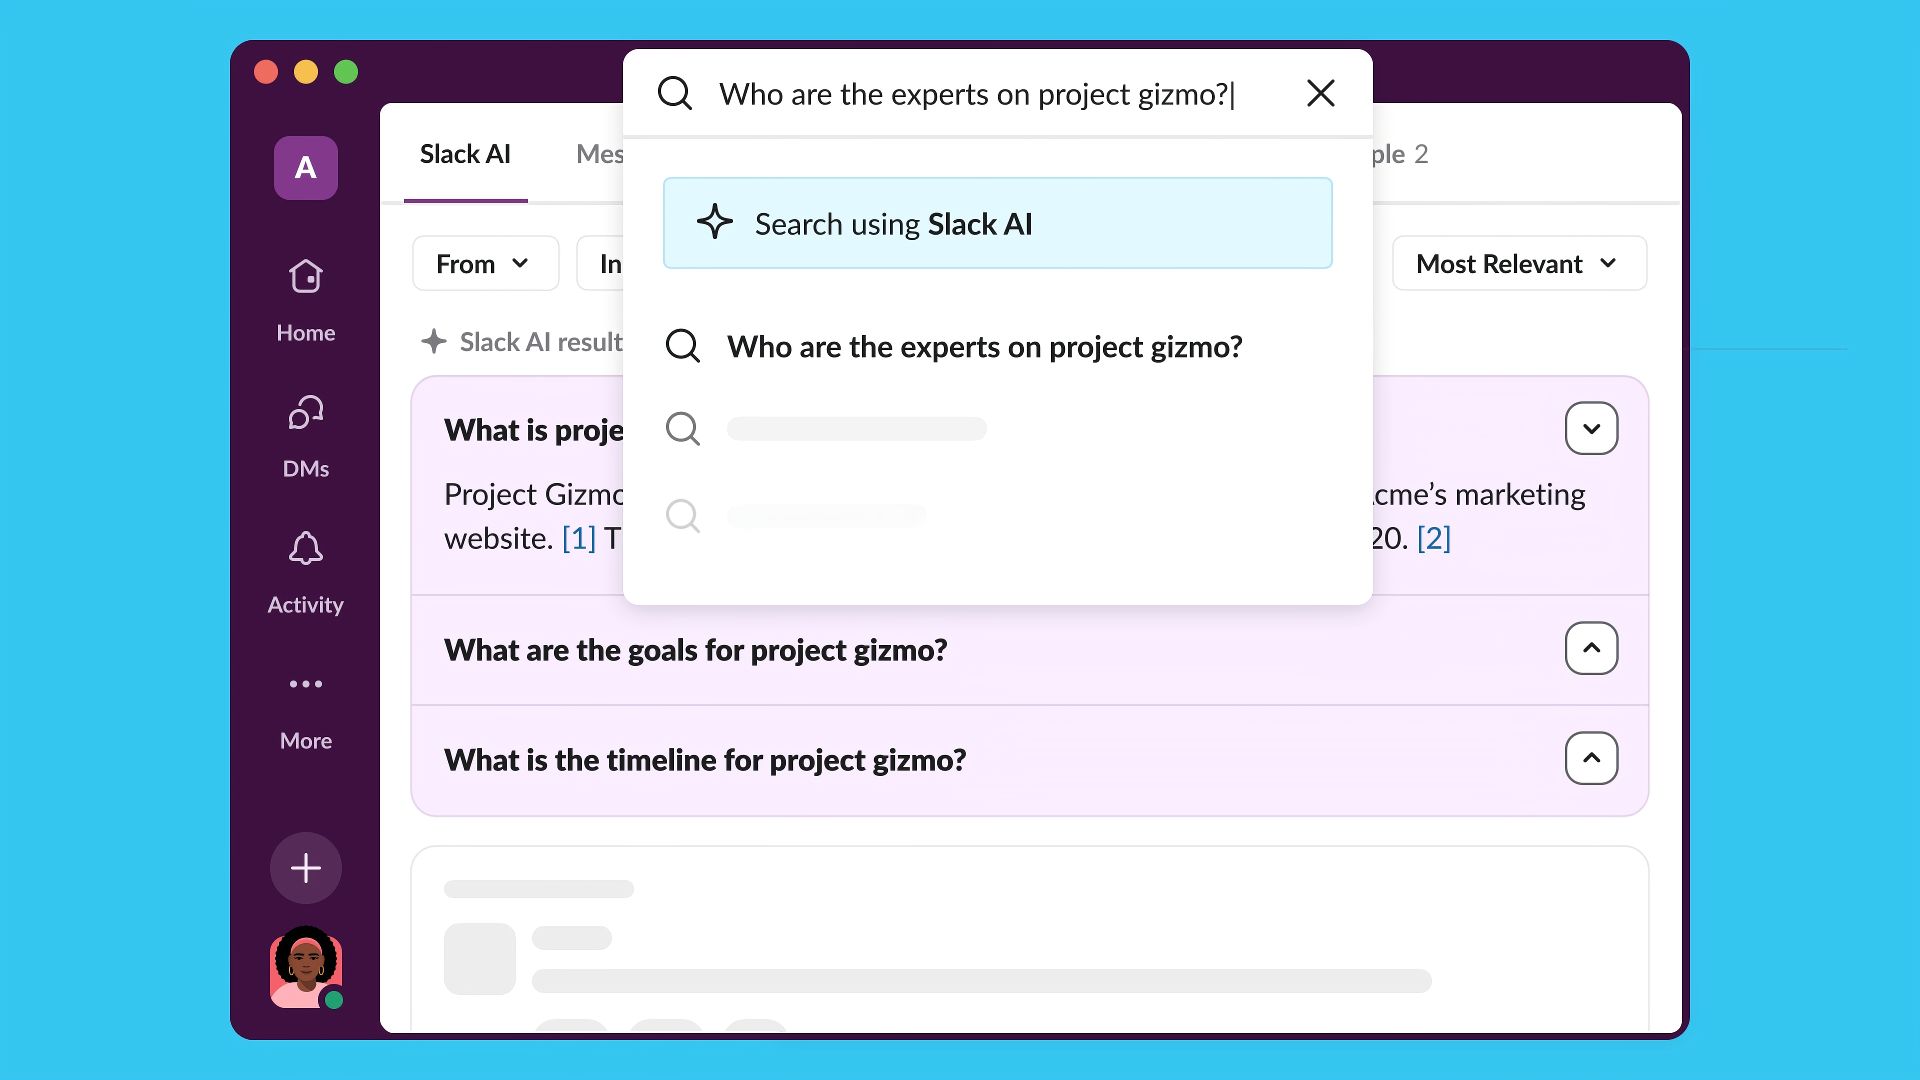Screen dimensions: 1920x1080
Task: Open the Most Relevant sort dropdown
Action: click(1518, 263)
